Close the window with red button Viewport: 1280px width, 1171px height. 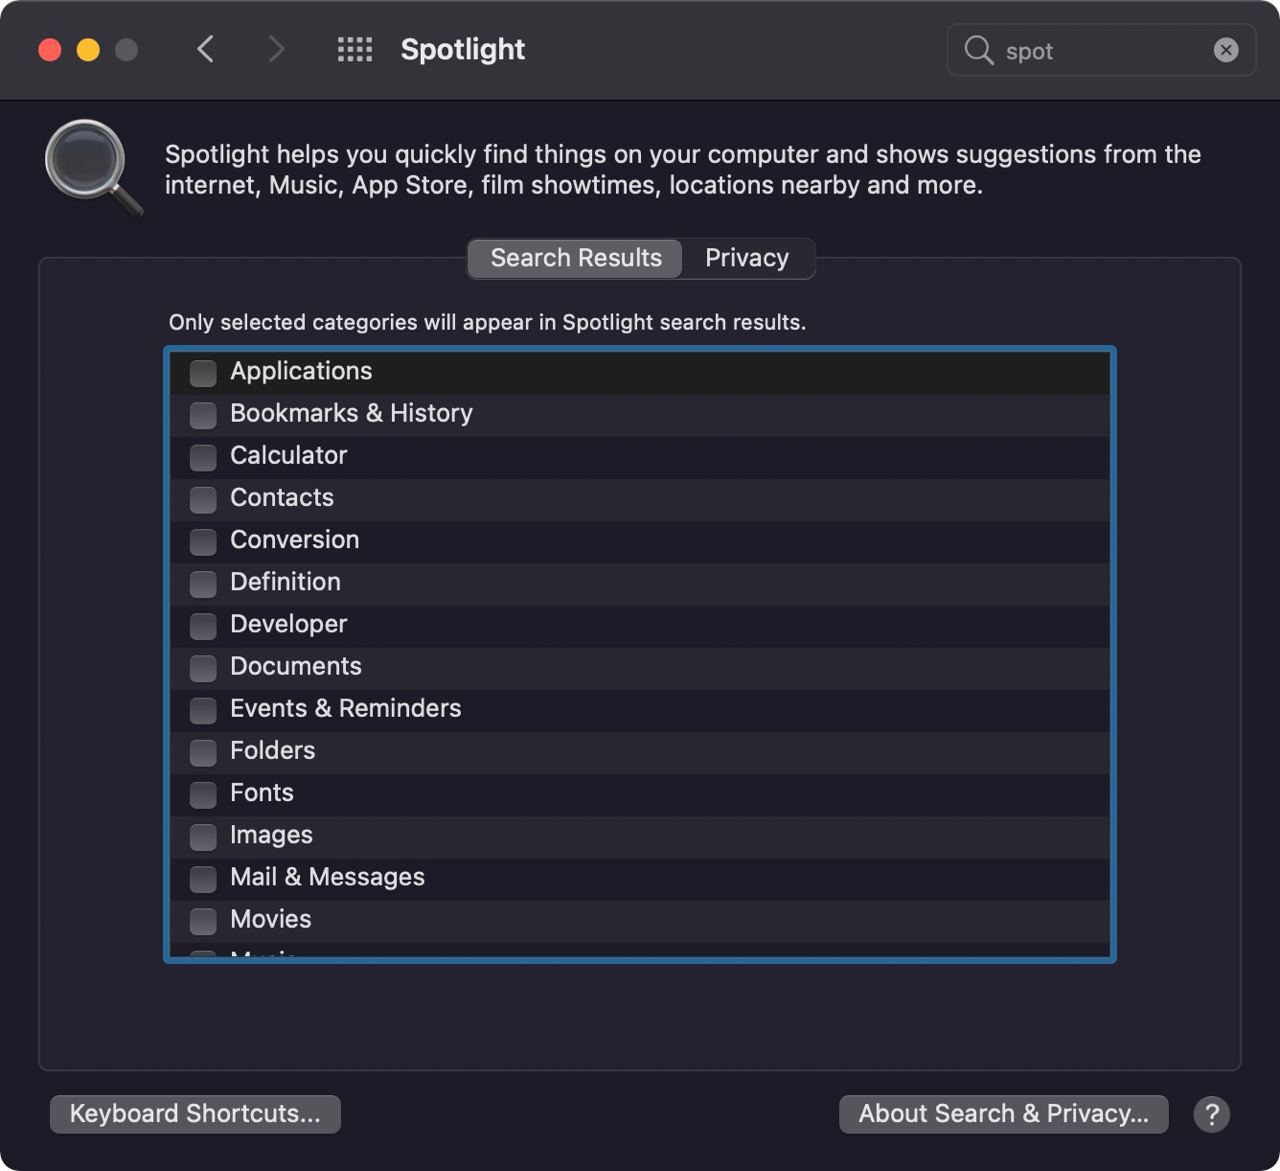[50, 50]
